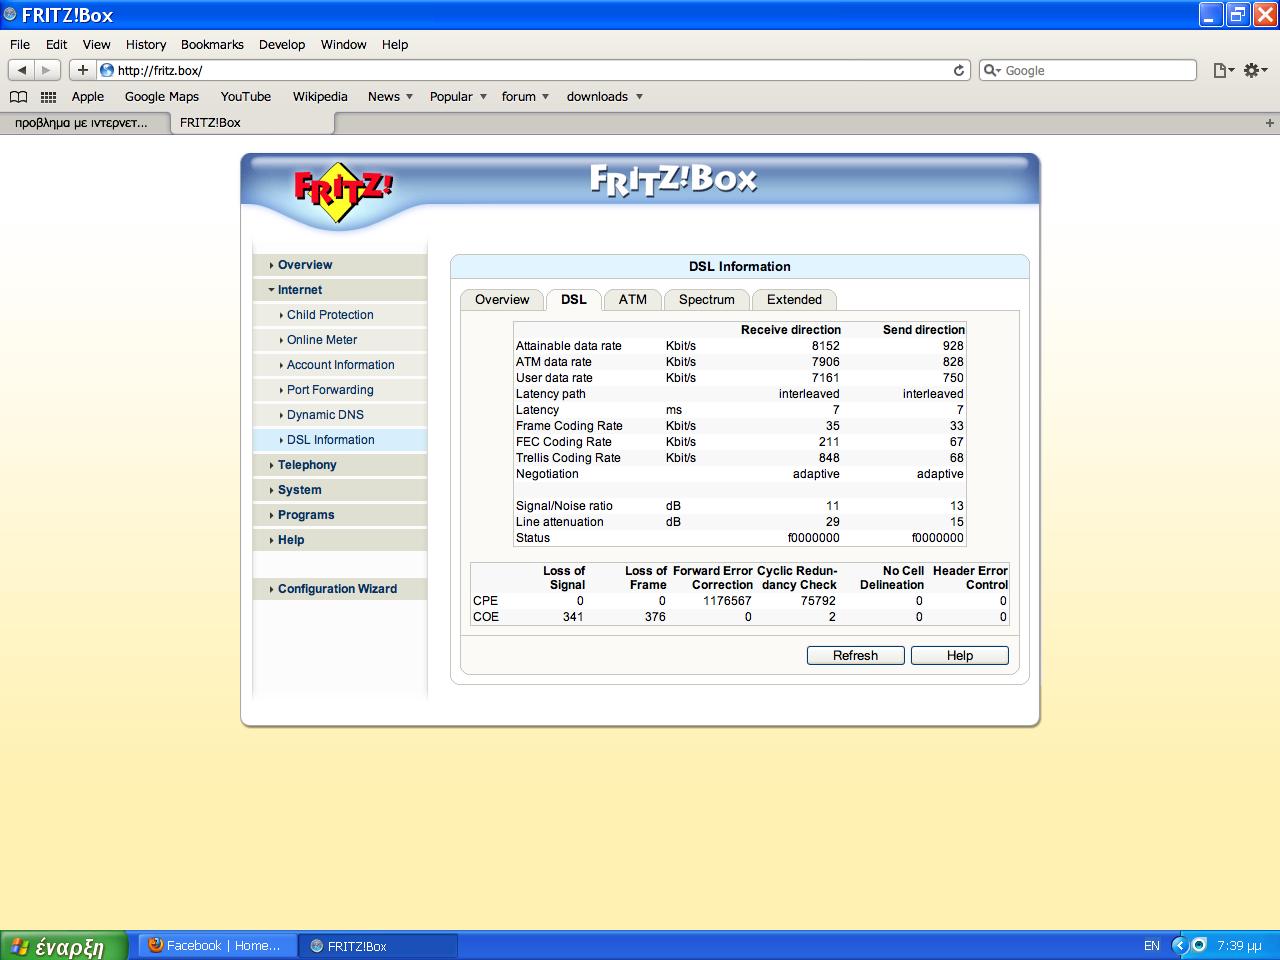
Task: Click the Refresh button
Action: pyautogui.click(x=855, y=655)
